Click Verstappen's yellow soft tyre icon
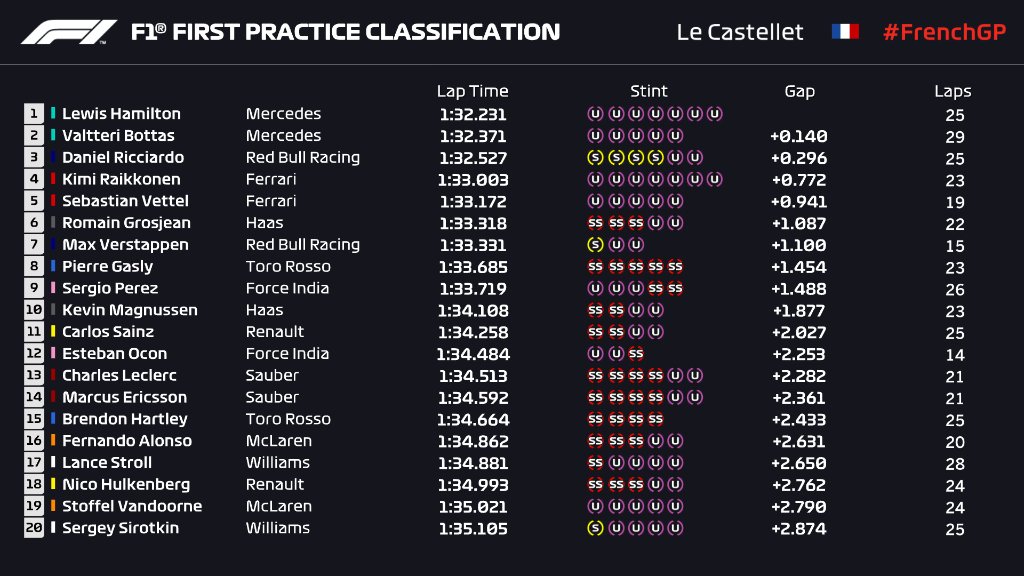 (595, 244)
